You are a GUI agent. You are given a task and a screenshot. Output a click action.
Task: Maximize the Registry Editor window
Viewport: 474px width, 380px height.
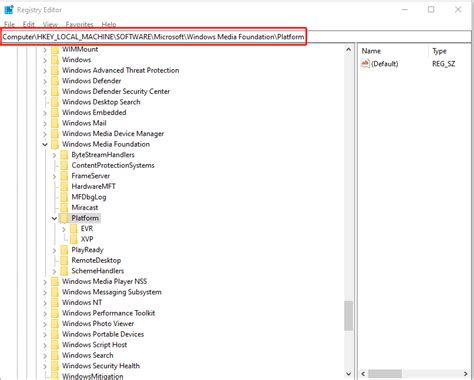(431, 10)
